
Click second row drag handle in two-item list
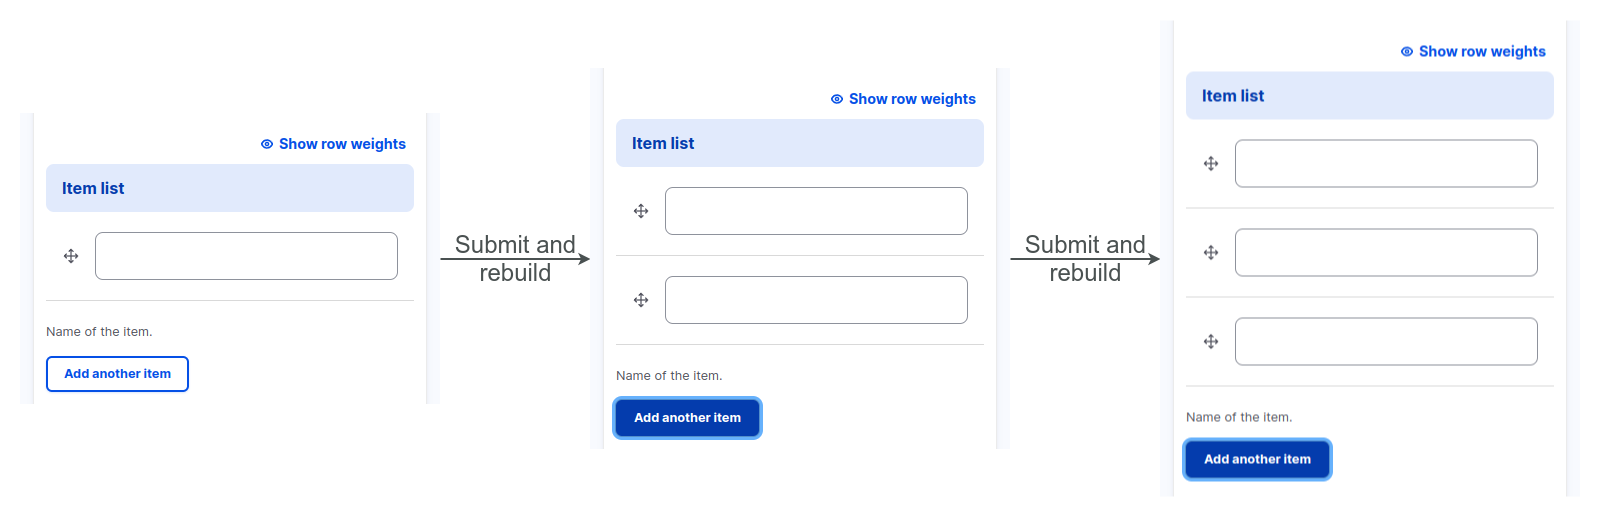pos(641,300)
